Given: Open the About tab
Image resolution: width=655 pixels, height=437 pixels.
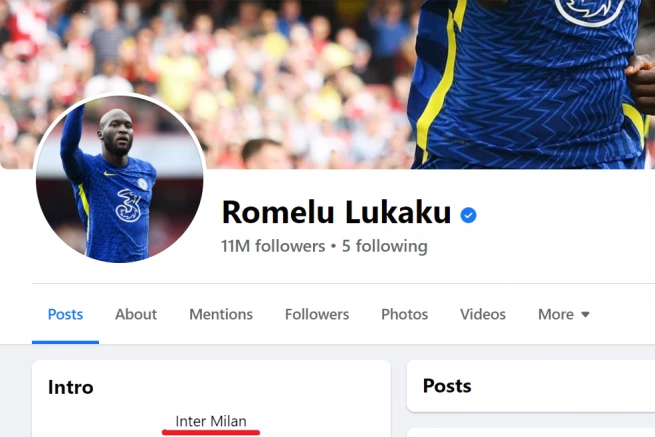Looking at the screenshot, I should (x=136, y=314).
